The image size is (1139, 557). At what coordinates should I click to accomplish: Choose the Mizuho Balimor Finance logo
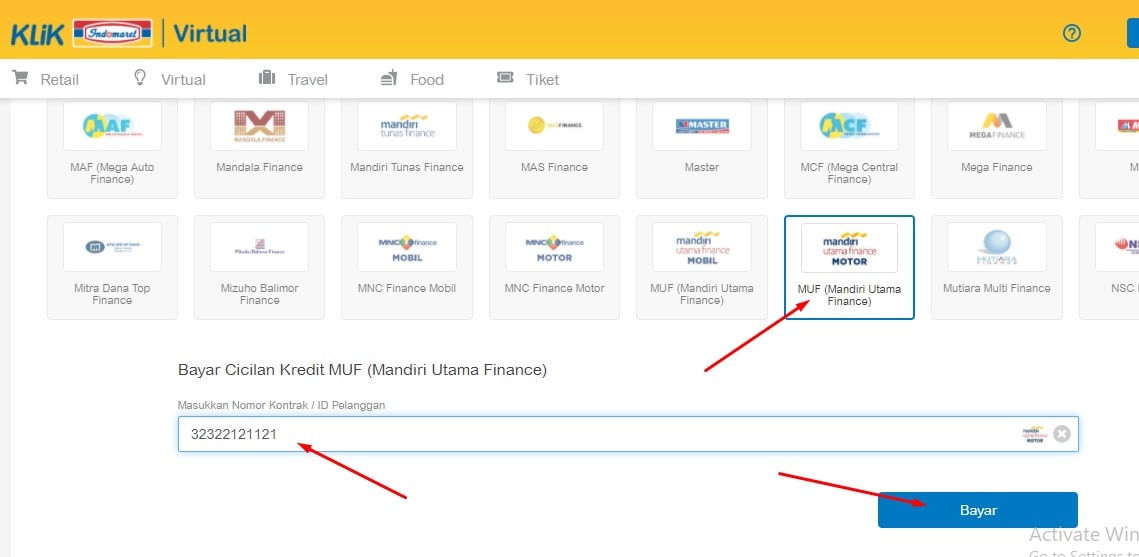pyautogui.click(x=259, y=247)
